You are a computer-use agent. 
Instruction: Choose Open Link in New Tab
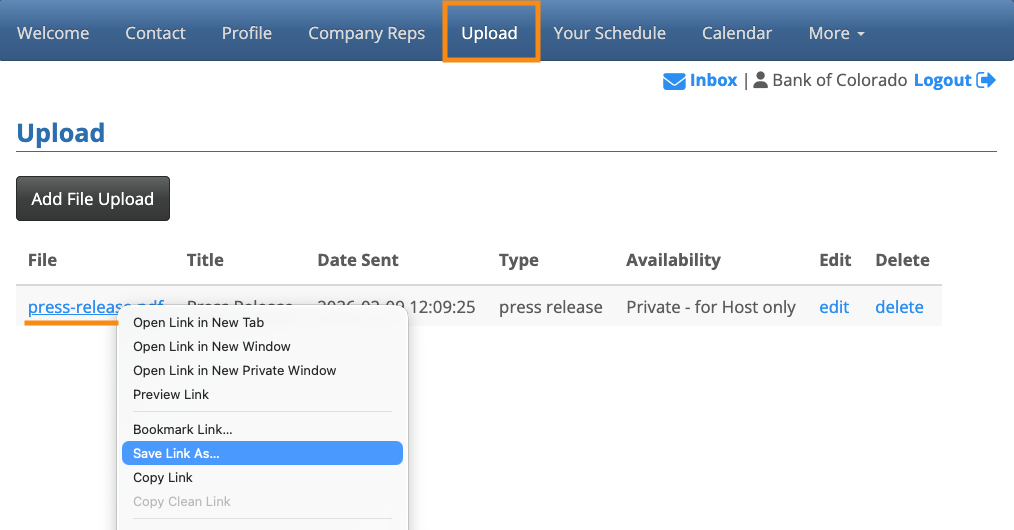point(198,323)
